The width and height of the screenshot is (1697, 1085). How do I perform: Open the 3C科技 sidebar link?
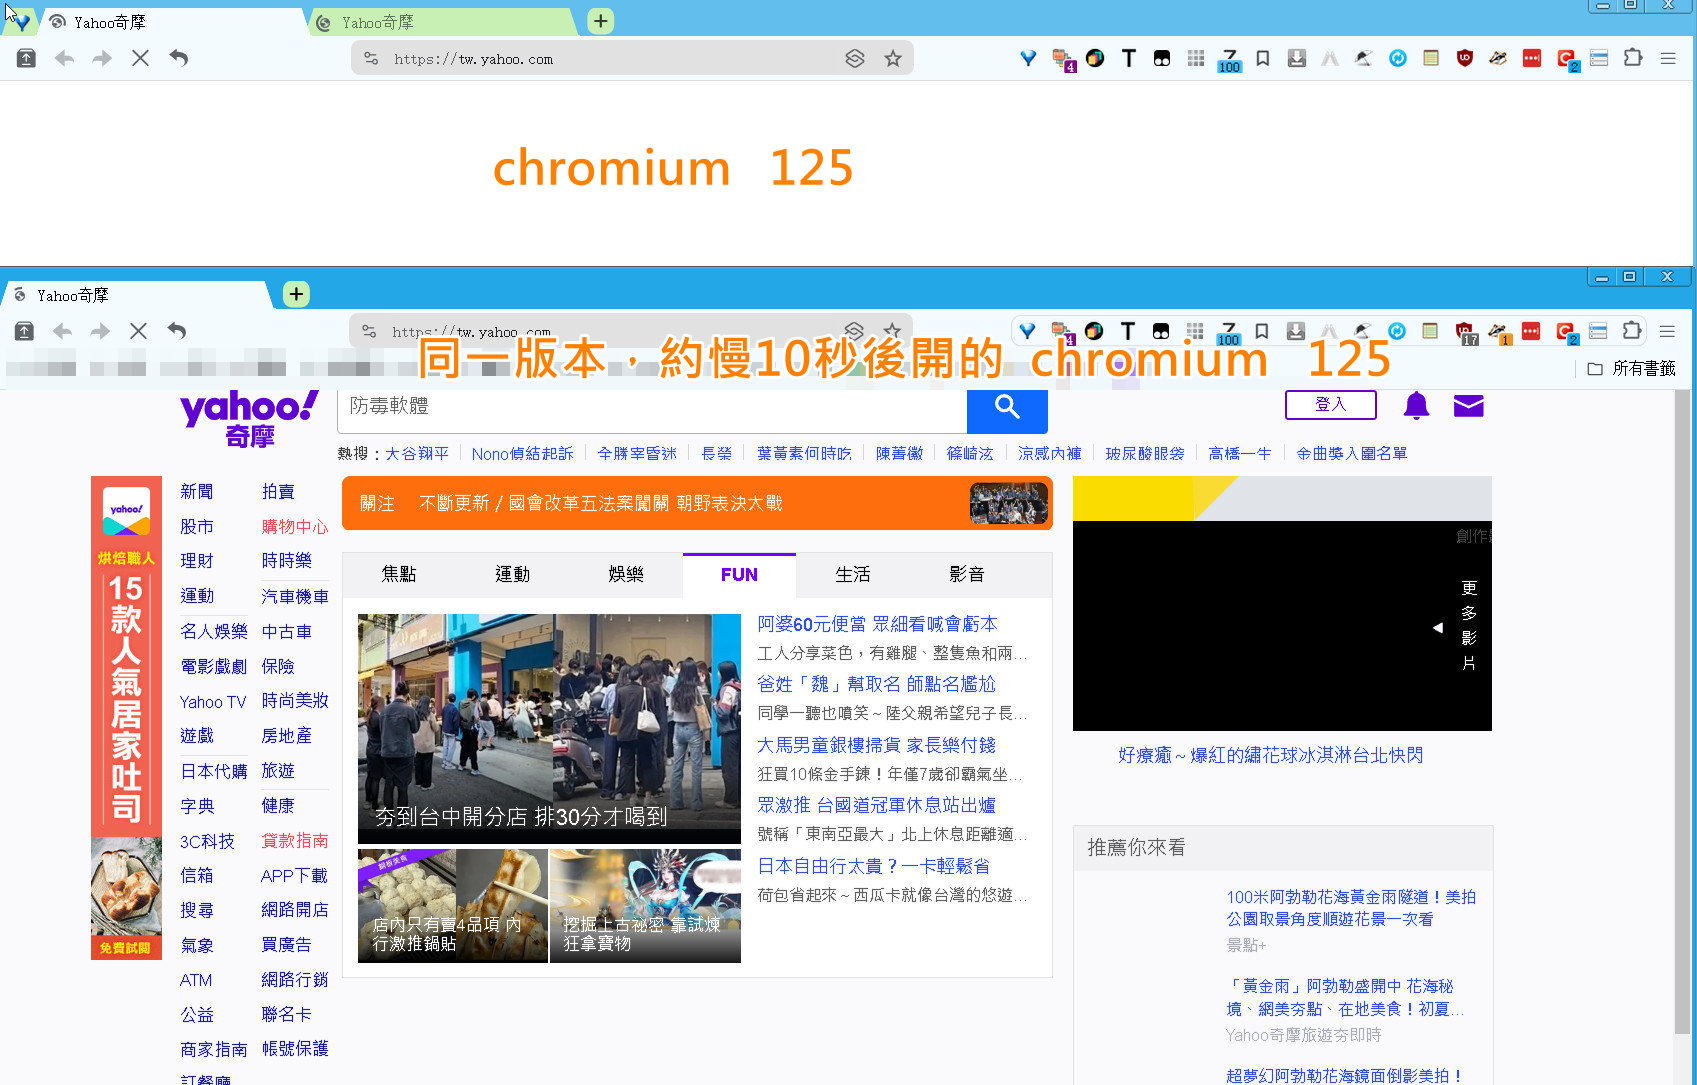point(207,841)
